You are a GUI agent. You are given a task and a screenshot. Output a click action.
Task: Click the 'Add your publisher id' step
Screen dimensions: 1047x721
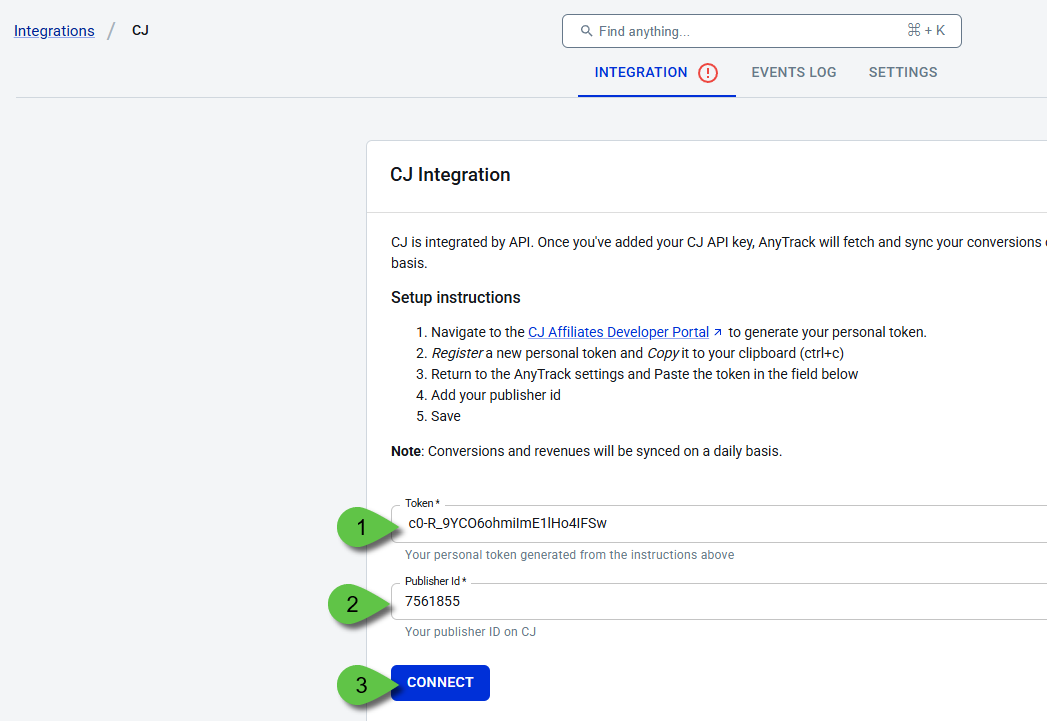(495, 395)
